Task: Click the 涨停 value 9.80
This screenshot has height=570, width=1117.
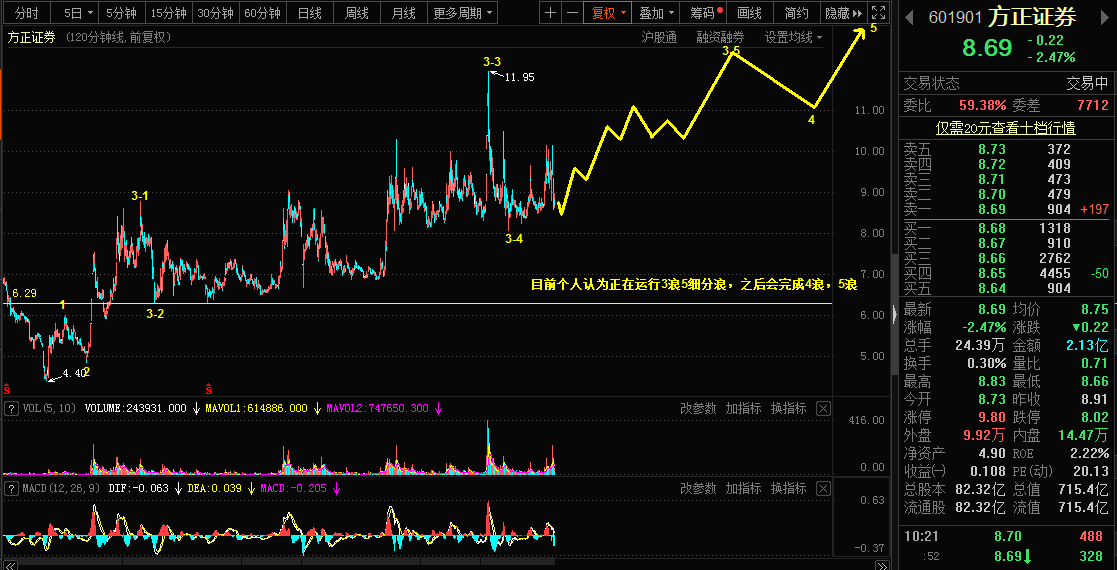Action: point(992,417)
